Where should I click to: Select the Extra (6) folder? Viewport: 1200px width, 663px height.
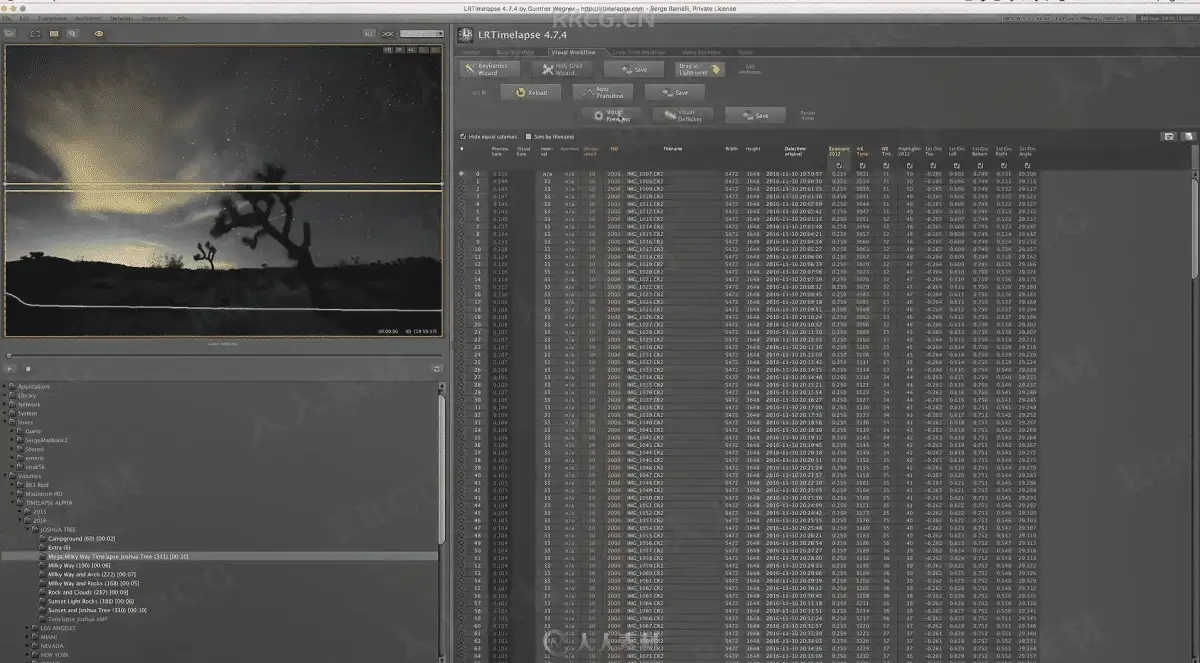[58, 548]
